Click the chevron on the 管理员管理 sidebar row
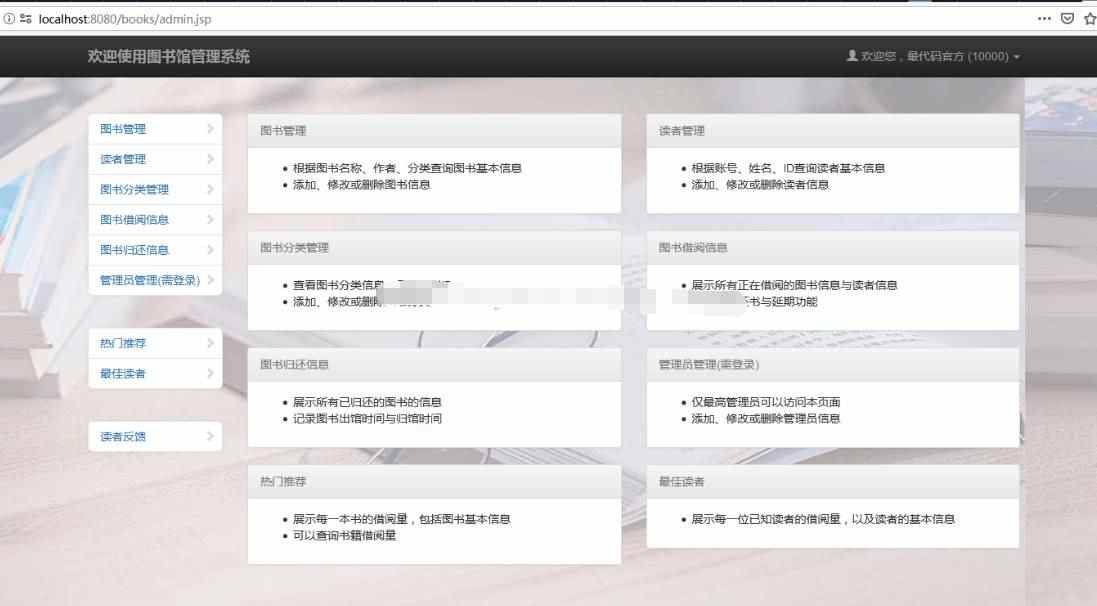This screenshot has height=606, width=1097. pyautogui.click(x=211, y=280)
